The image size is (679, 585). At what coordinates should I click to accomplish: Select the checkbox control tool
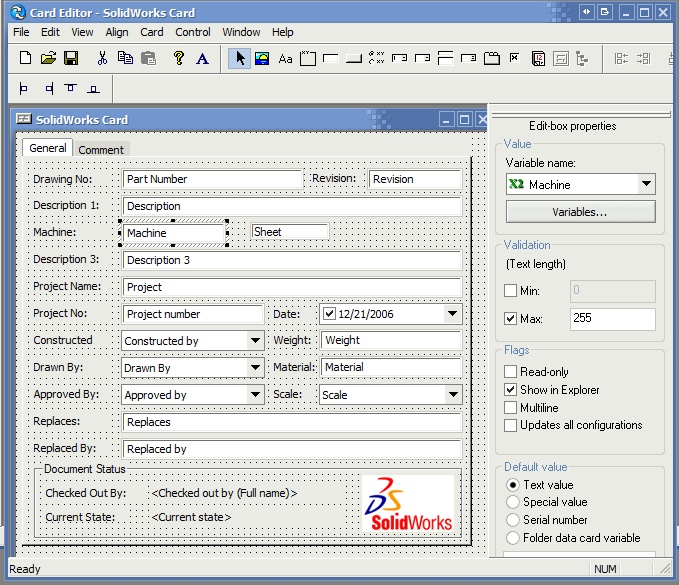pos(514,58)
